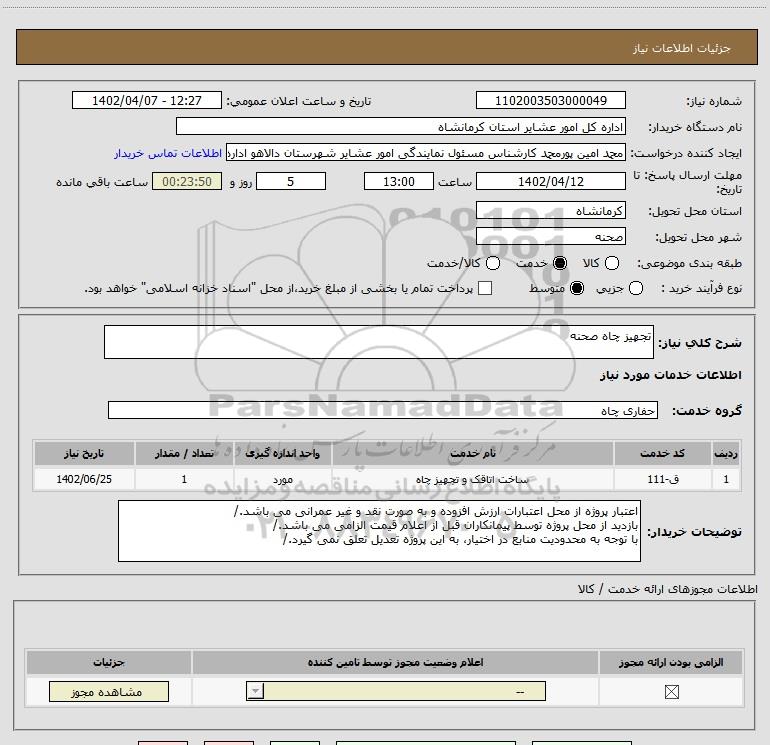Click the remaining days field showing 5
Viewport: 770px width, 745px height.
pyautogui.click(x=291, y=181)
